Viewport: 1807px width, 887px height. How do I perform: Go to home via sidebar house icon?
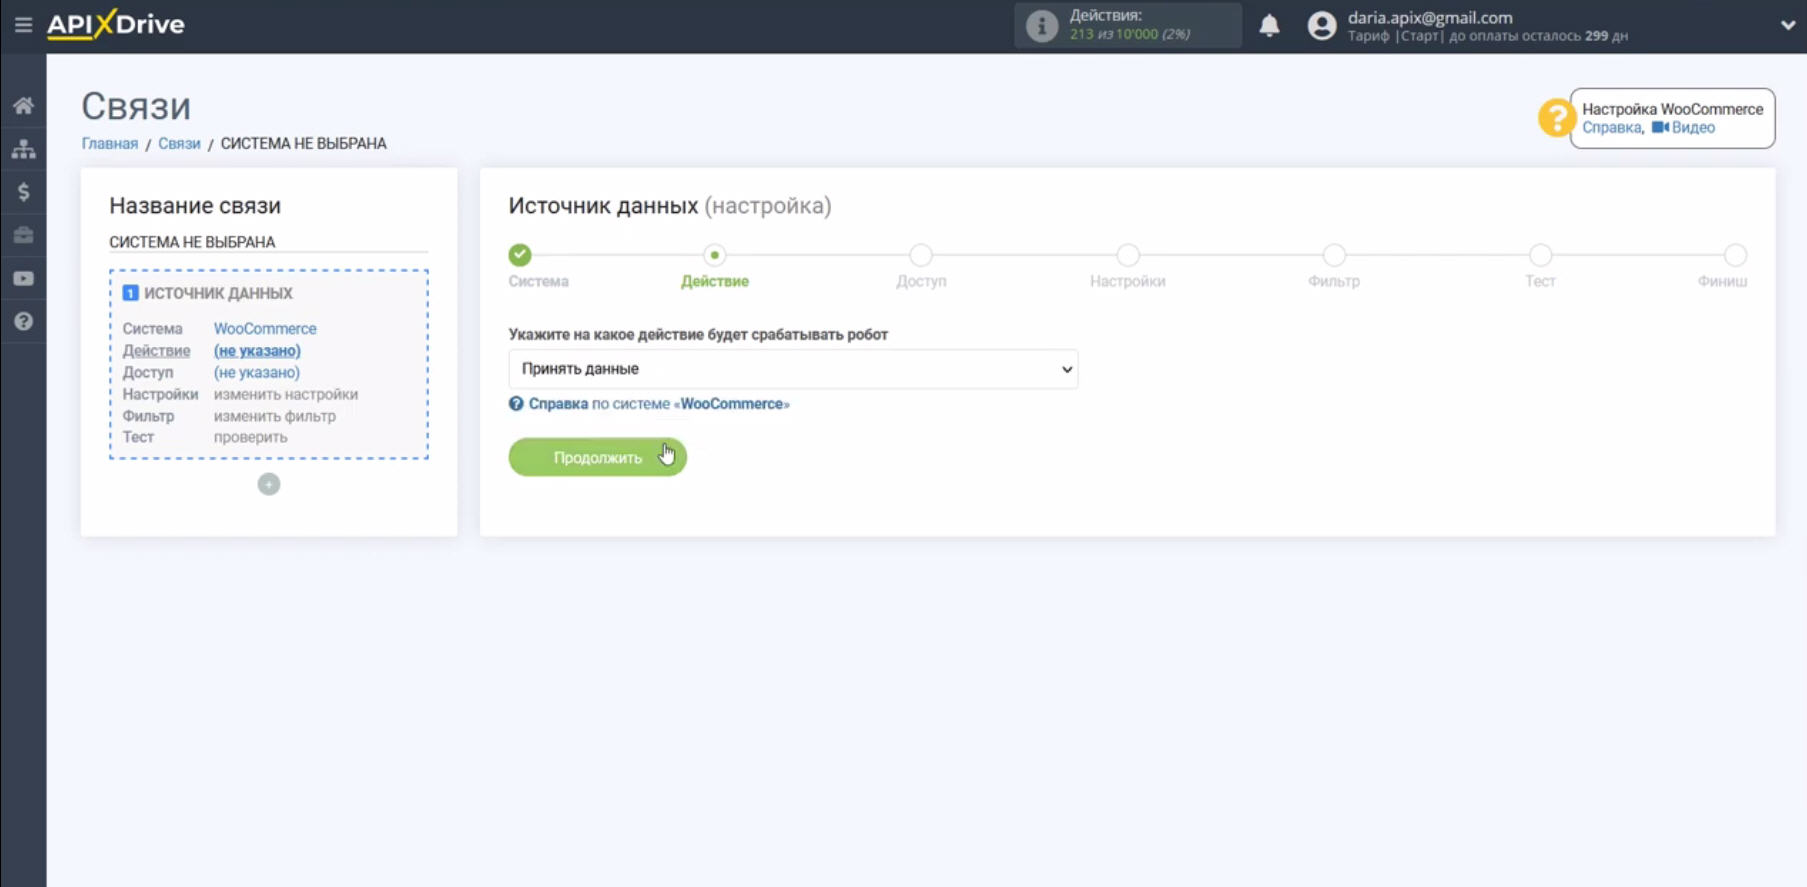click(23, 105)
